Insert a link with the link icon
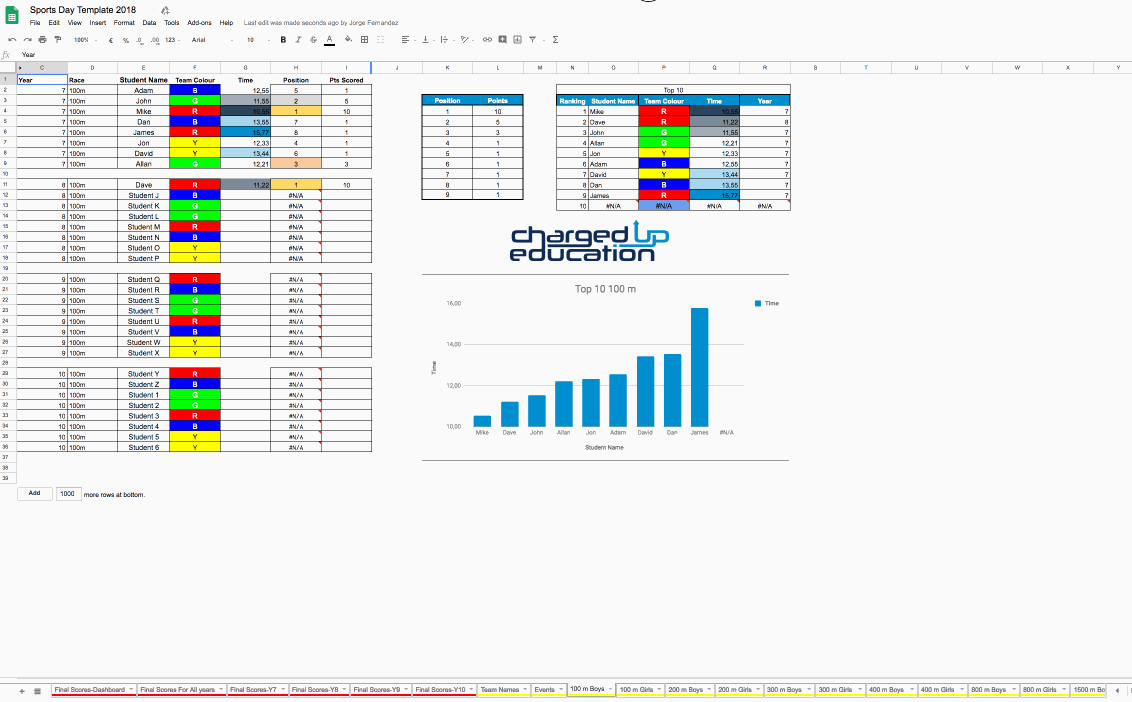Viewport: 1132px width, 702px height. click(487, 40)
